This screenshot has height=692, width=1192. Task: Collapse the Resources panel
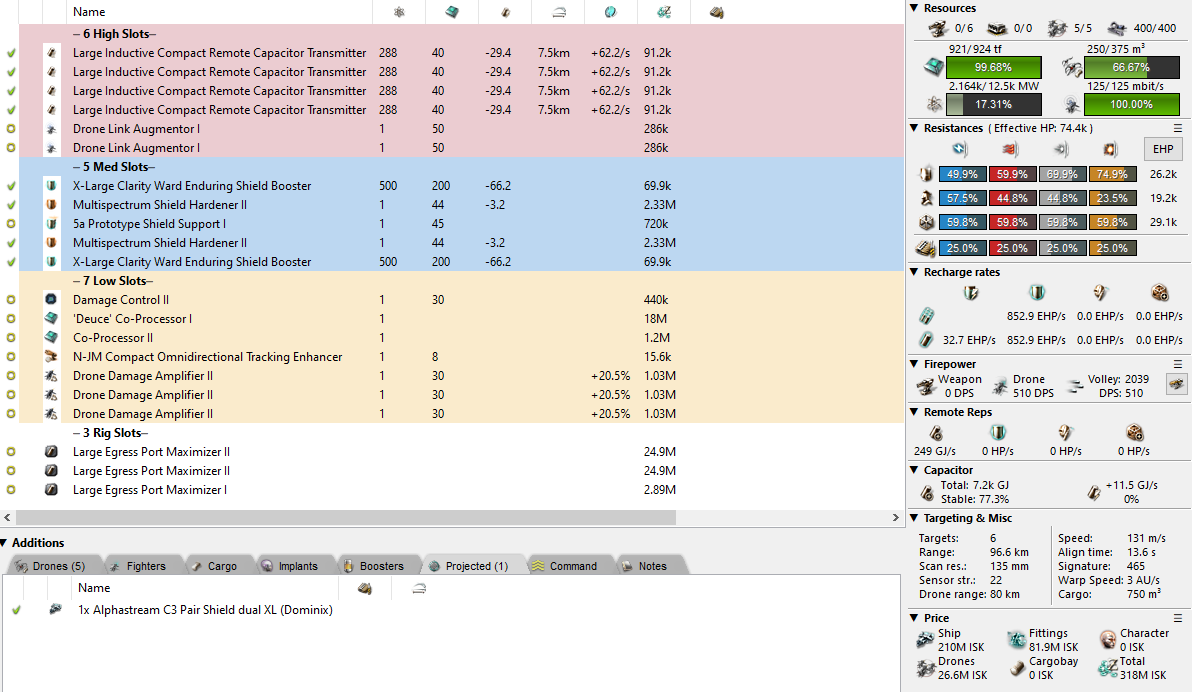pyautogui.click(x=915, y=8)
